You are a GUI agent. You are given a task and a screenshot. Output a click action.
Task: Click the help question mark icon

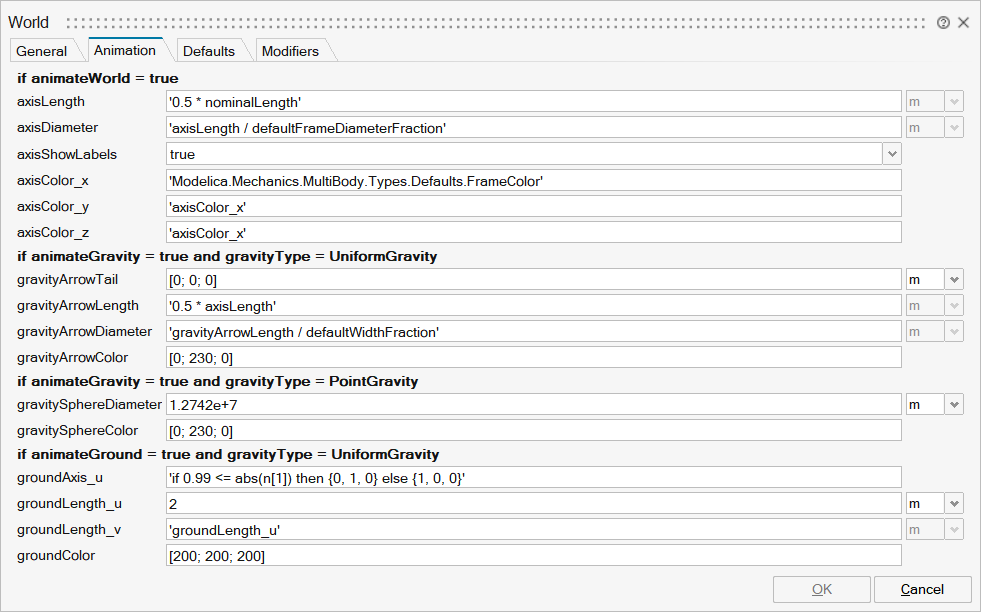click(943, 22)
